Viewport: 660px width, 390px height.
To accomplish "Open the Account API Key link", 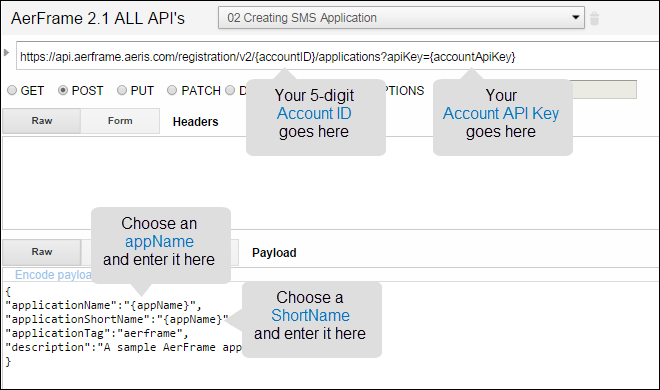I will (501, 113).
